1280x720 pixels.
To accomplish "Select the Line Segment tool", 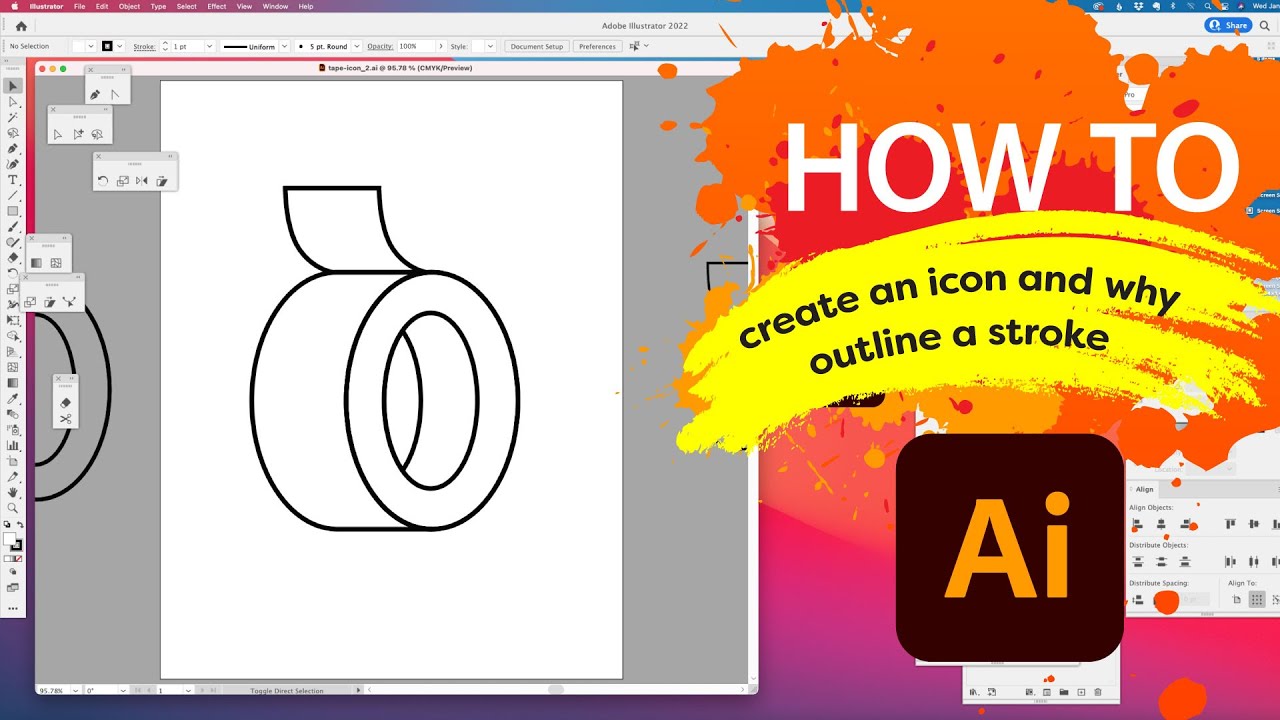I will [13, 196].
